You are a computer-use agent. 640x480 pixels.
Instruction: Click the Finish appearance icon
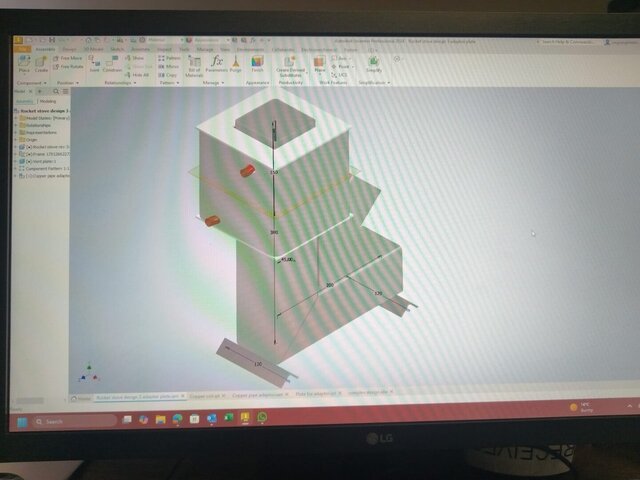pyautogui.click(x=257, y=64)
